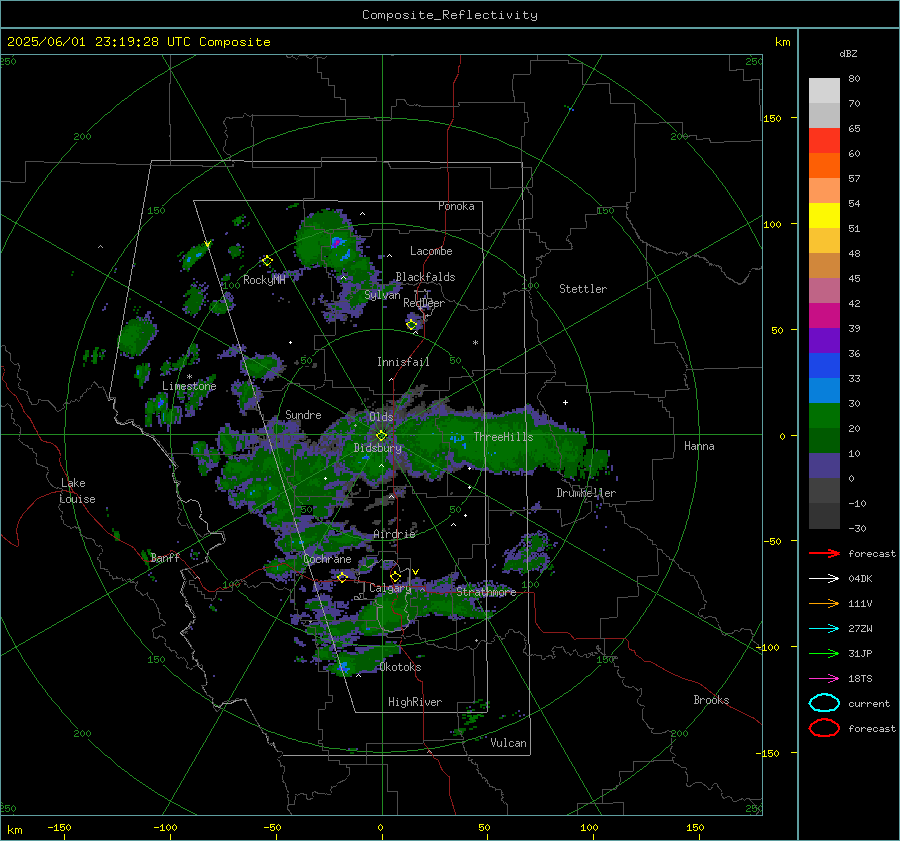Click the yellow diamond marker below RedDeer
The image size is (900, 841).
coord(412,325)
